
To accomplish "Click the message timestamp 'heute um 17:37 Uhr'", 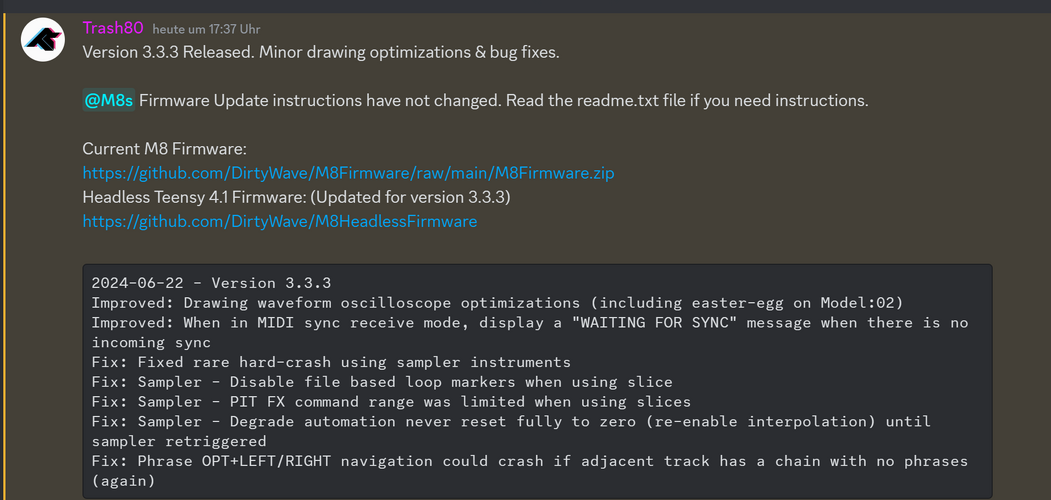I will point(206,30).
